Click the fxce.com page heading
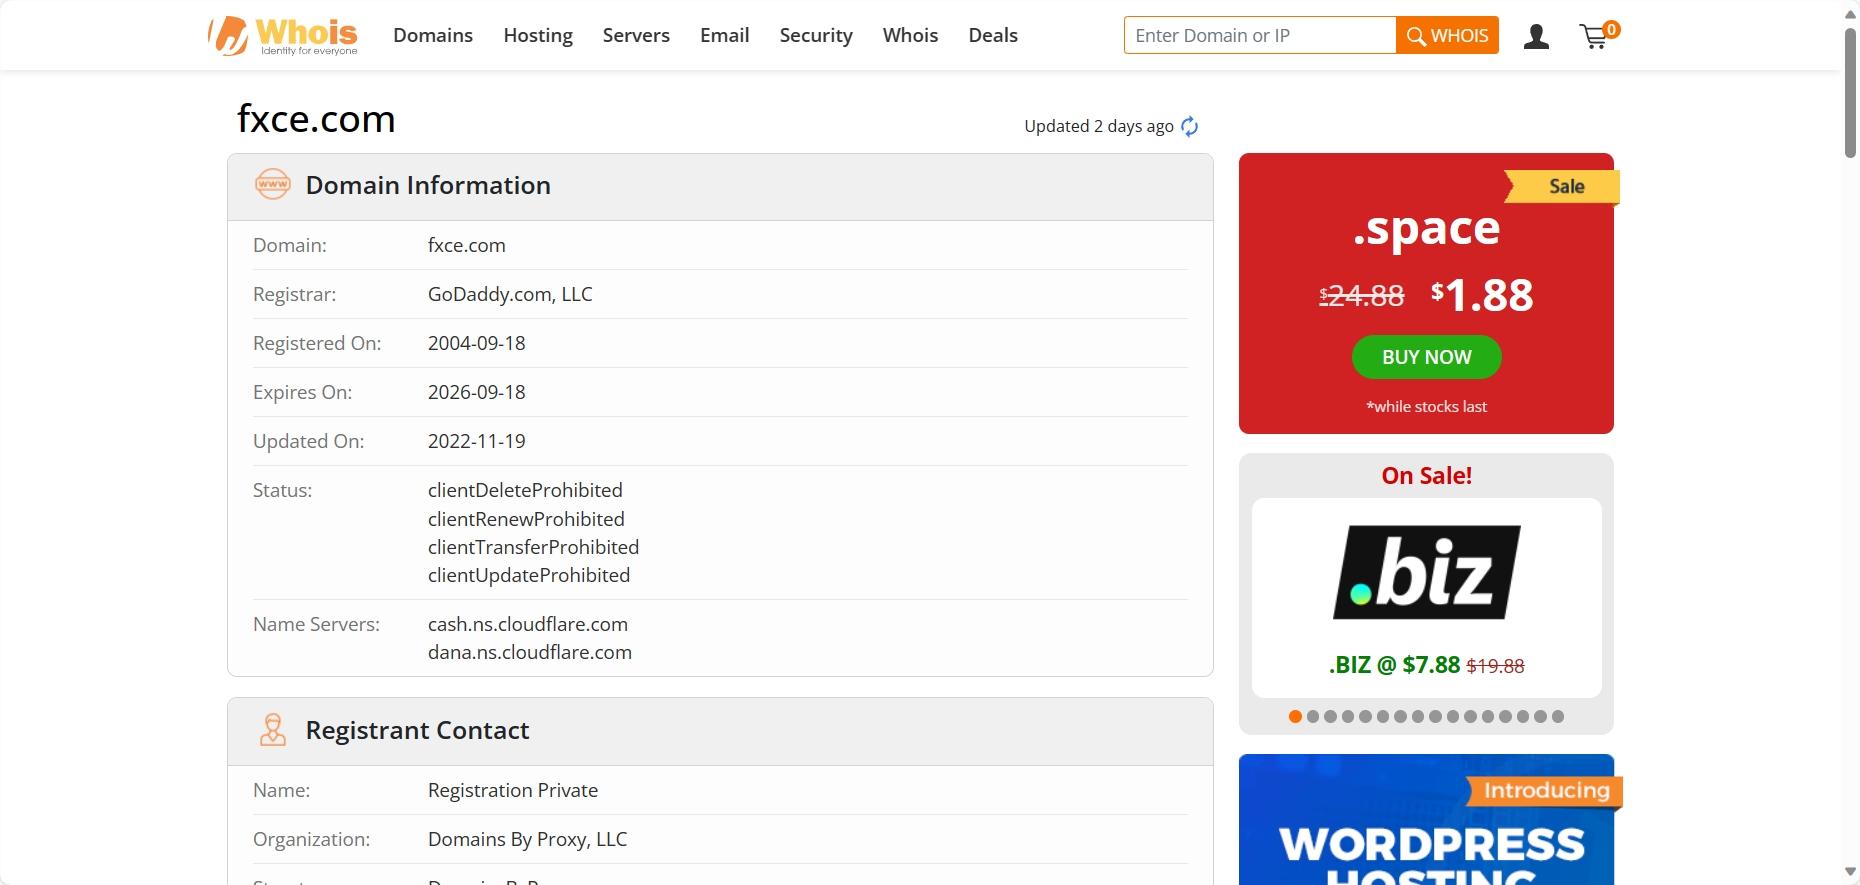Viewport: 1860px width, 885px height. pyautogui.click(x=316, y=119)
